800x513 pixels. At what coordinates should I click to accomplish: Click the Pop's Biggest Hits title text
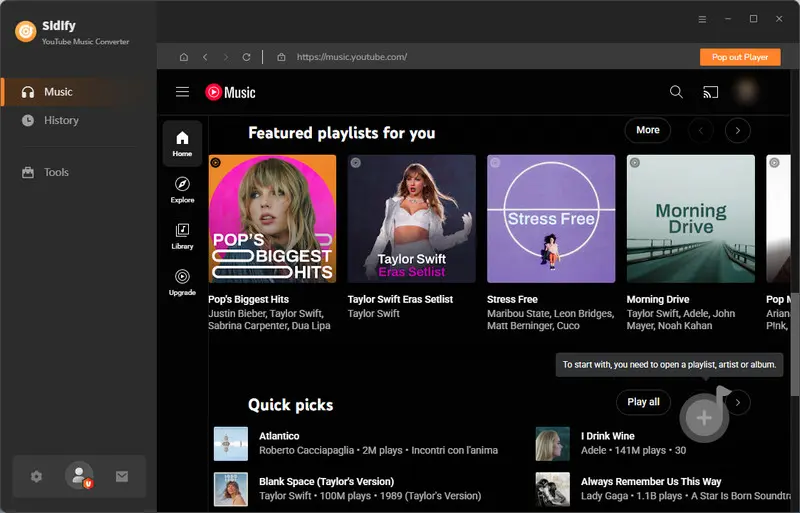point(248,300)
